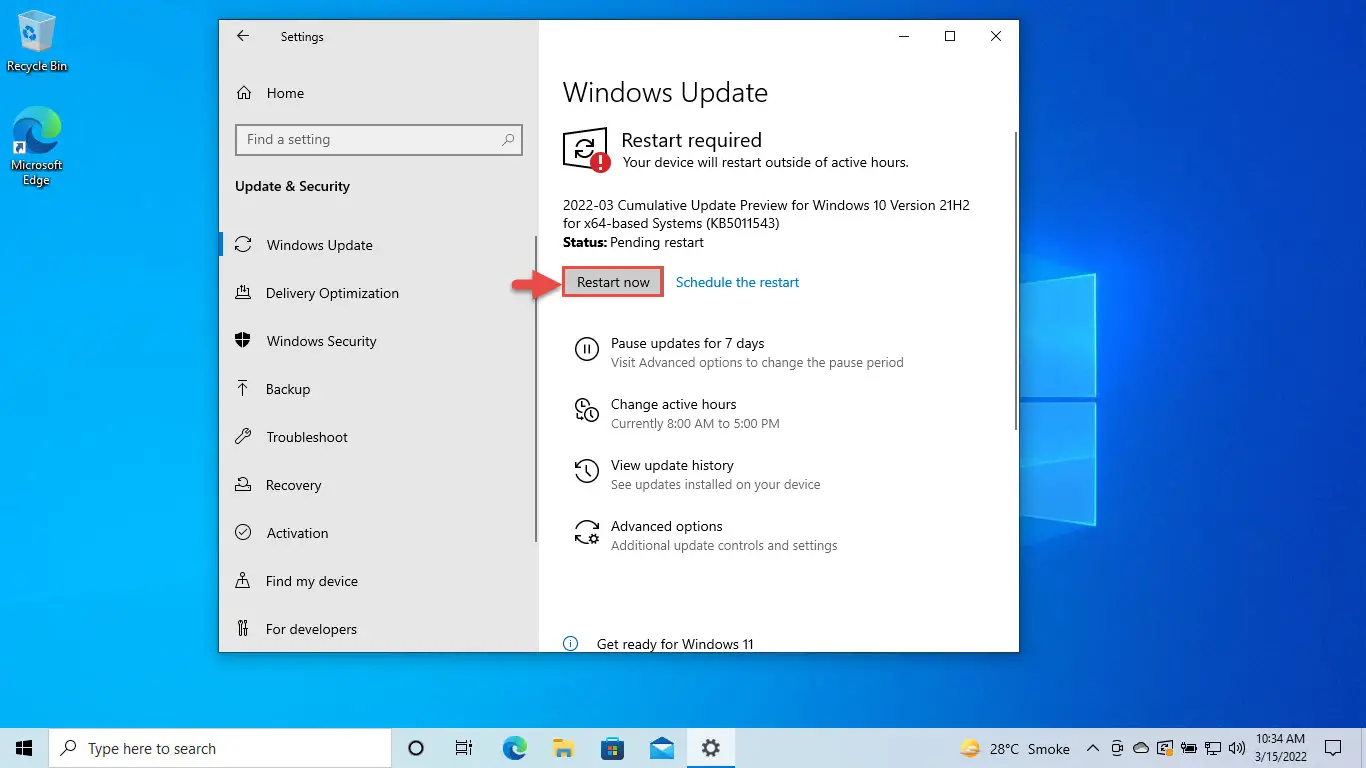The image size is (1366, 768).
Task: Open Advanced options for updates
Action: tap(706, 535)
